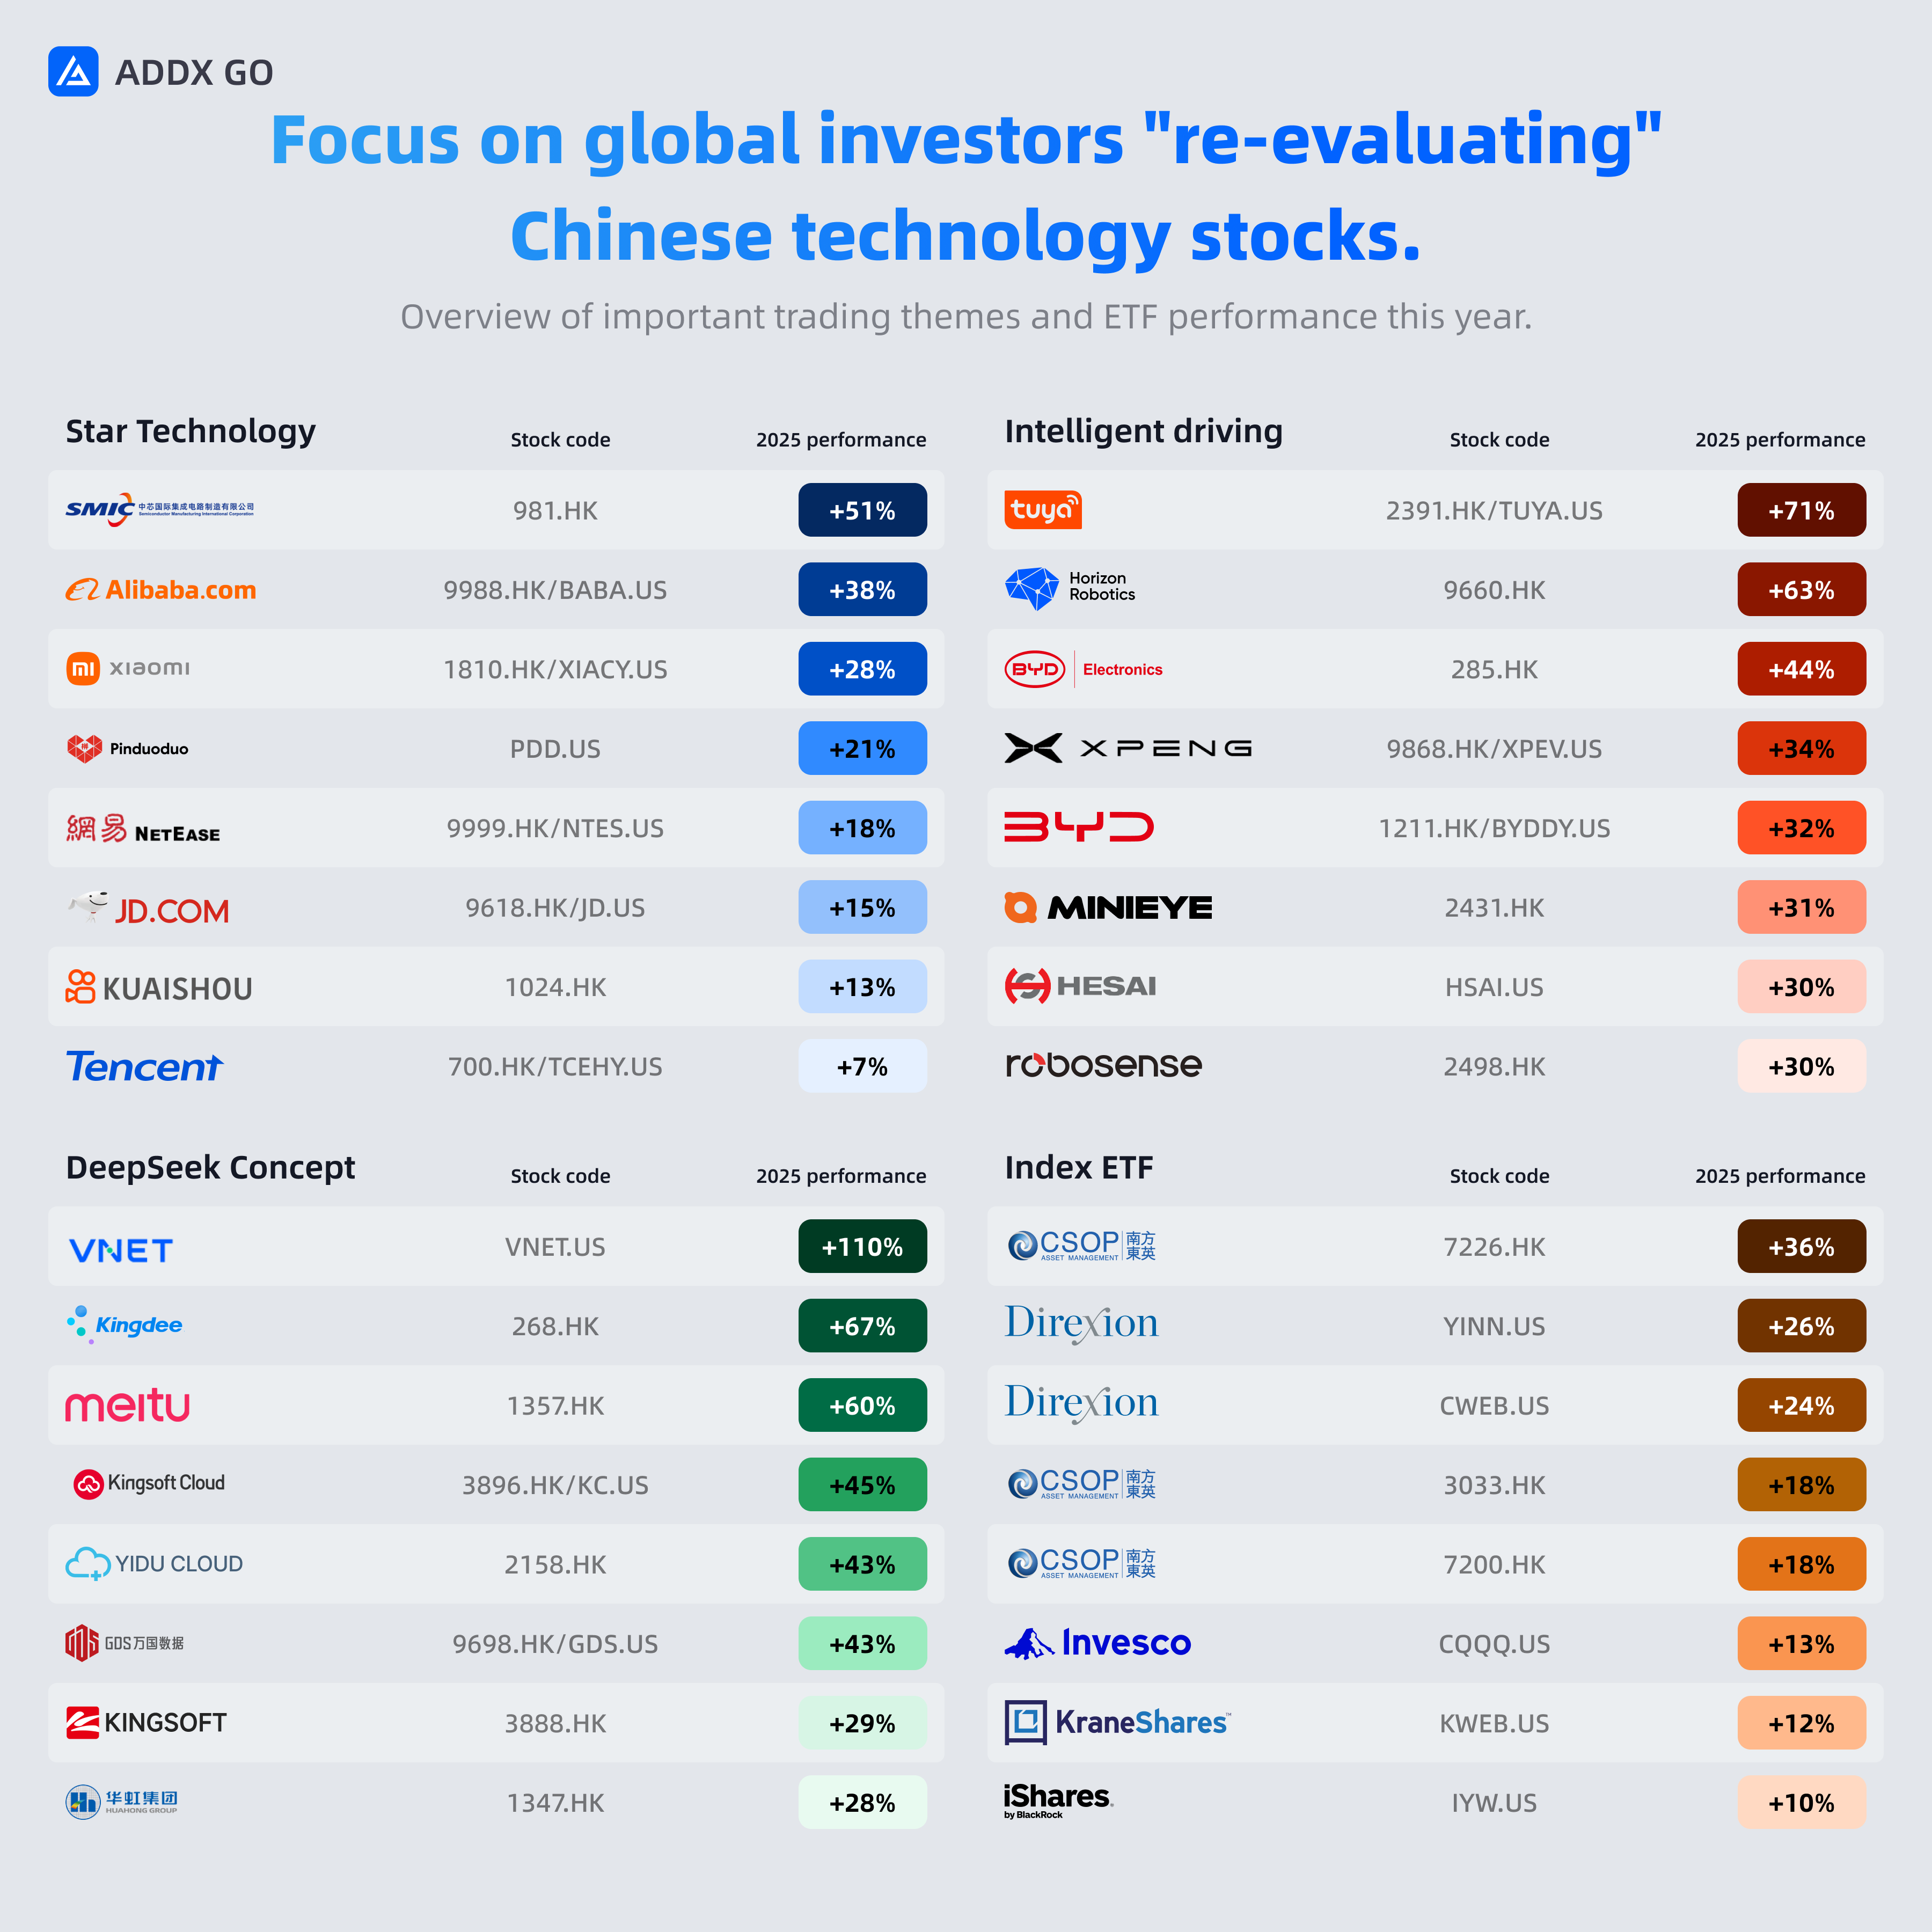
Task: Click the DeepSeek Concept section heading
Action: coord(210,1167)
